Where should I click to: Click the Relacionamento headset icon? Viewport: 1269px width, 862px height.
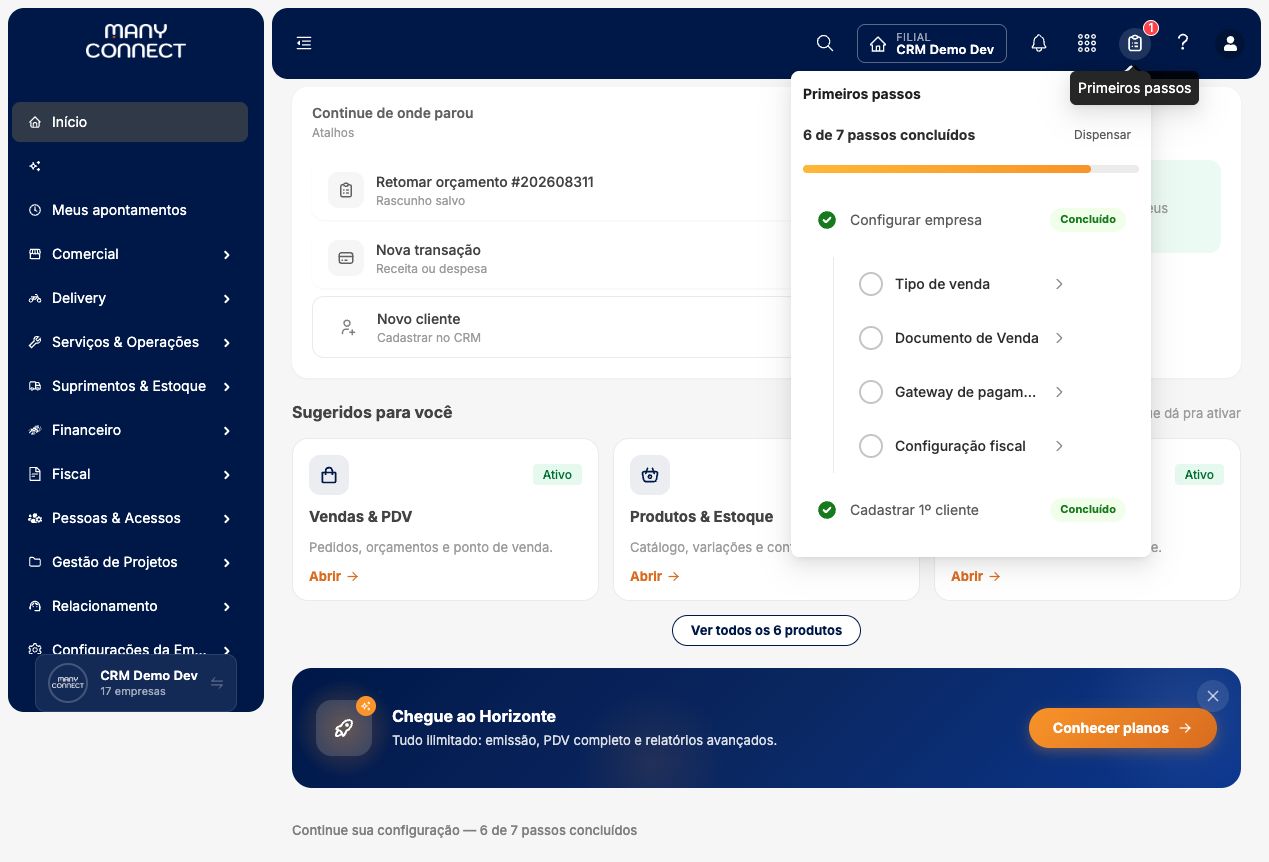[35, 606]
